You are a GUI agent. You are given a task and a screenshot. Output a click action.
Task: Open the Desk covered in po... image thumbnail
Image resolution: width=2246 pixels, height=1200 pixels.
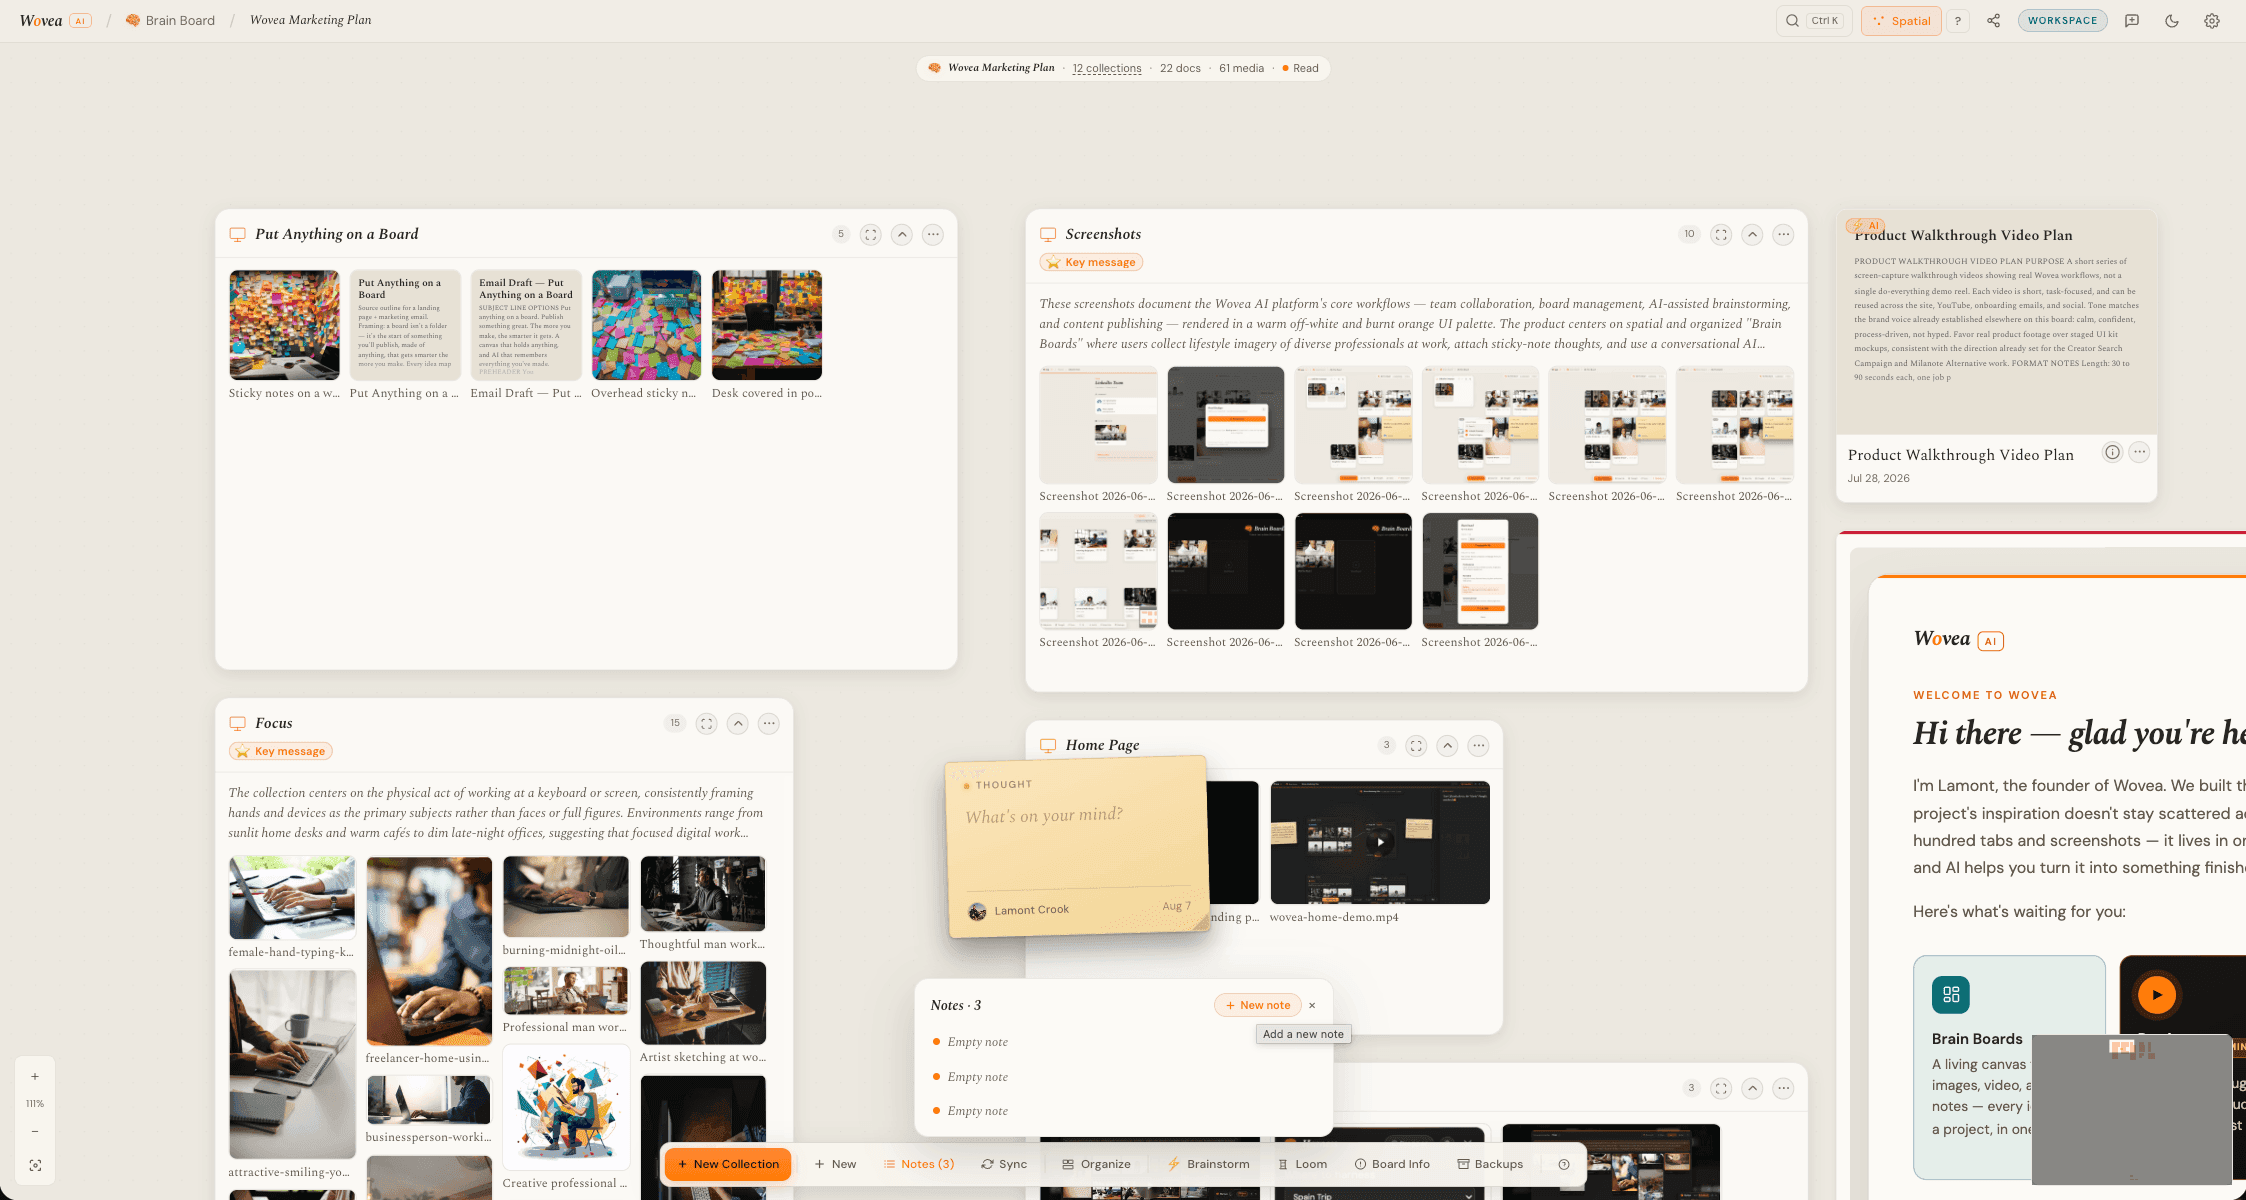tap(767, 325)
